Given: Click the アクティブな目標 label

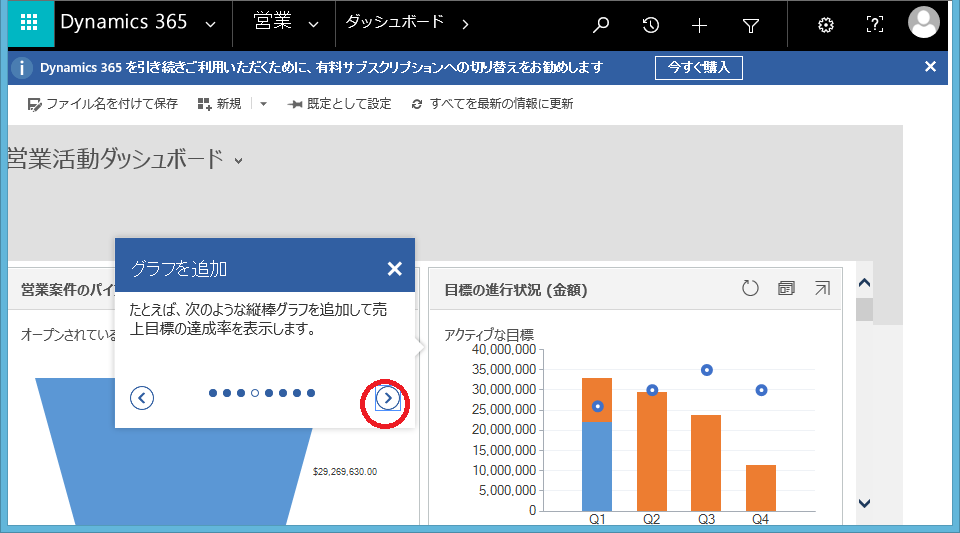Looking at the screenshot, I should tap(489, 334).
